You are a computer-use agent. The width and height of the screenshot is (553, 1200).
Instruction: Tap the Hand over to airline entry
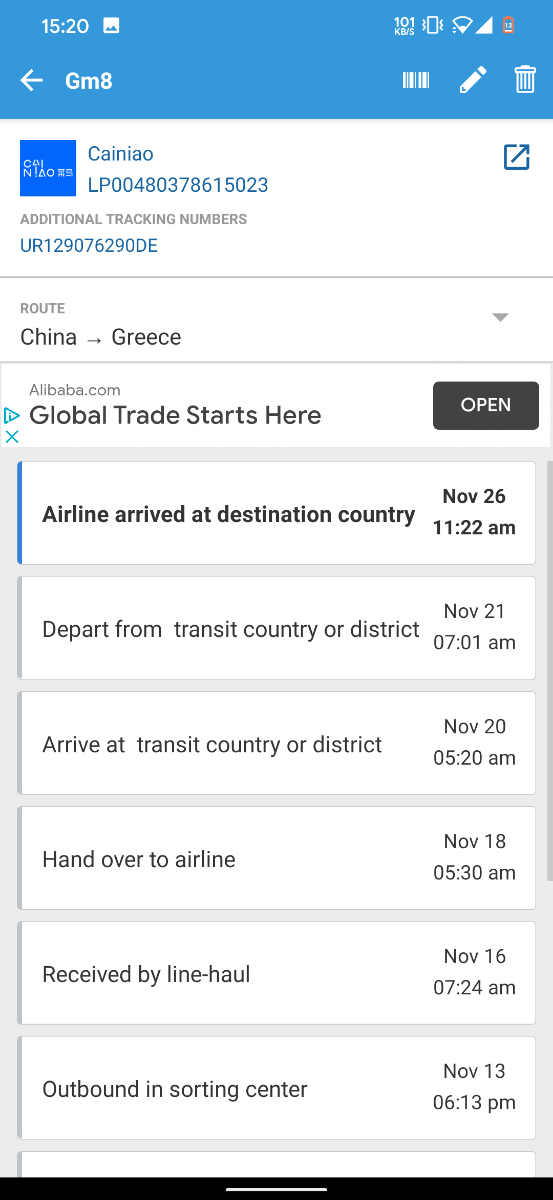pos(277,858)
